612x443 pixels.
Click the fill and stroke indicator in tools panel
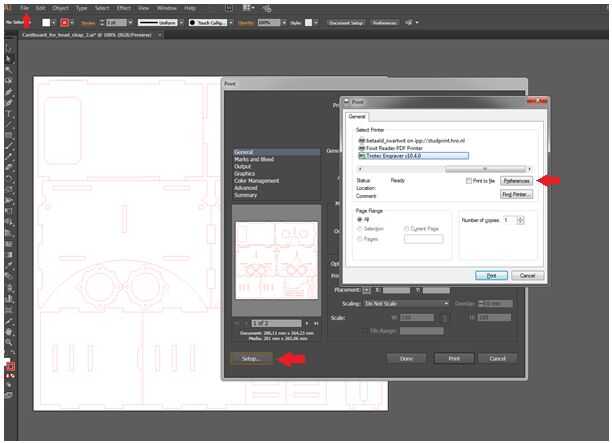(9, 364)
